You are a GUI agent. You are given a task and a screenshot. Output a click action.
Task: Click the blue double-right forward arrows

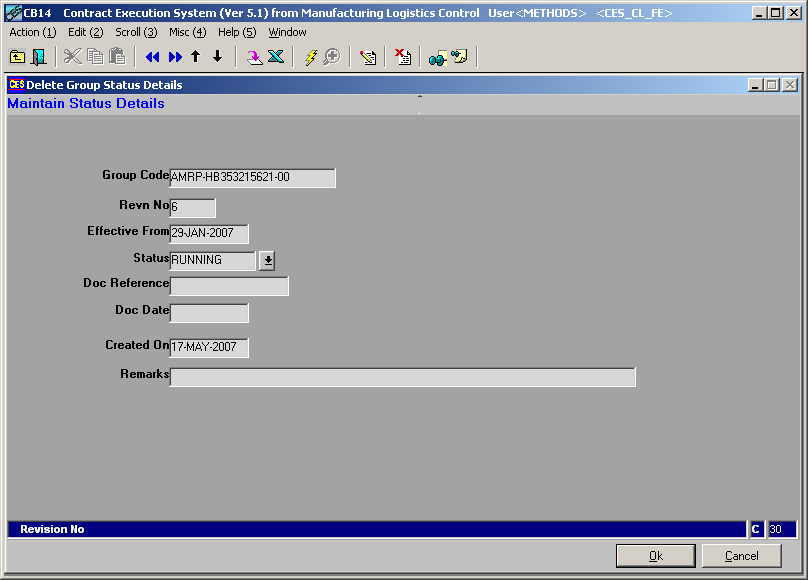tap(175, 57)
